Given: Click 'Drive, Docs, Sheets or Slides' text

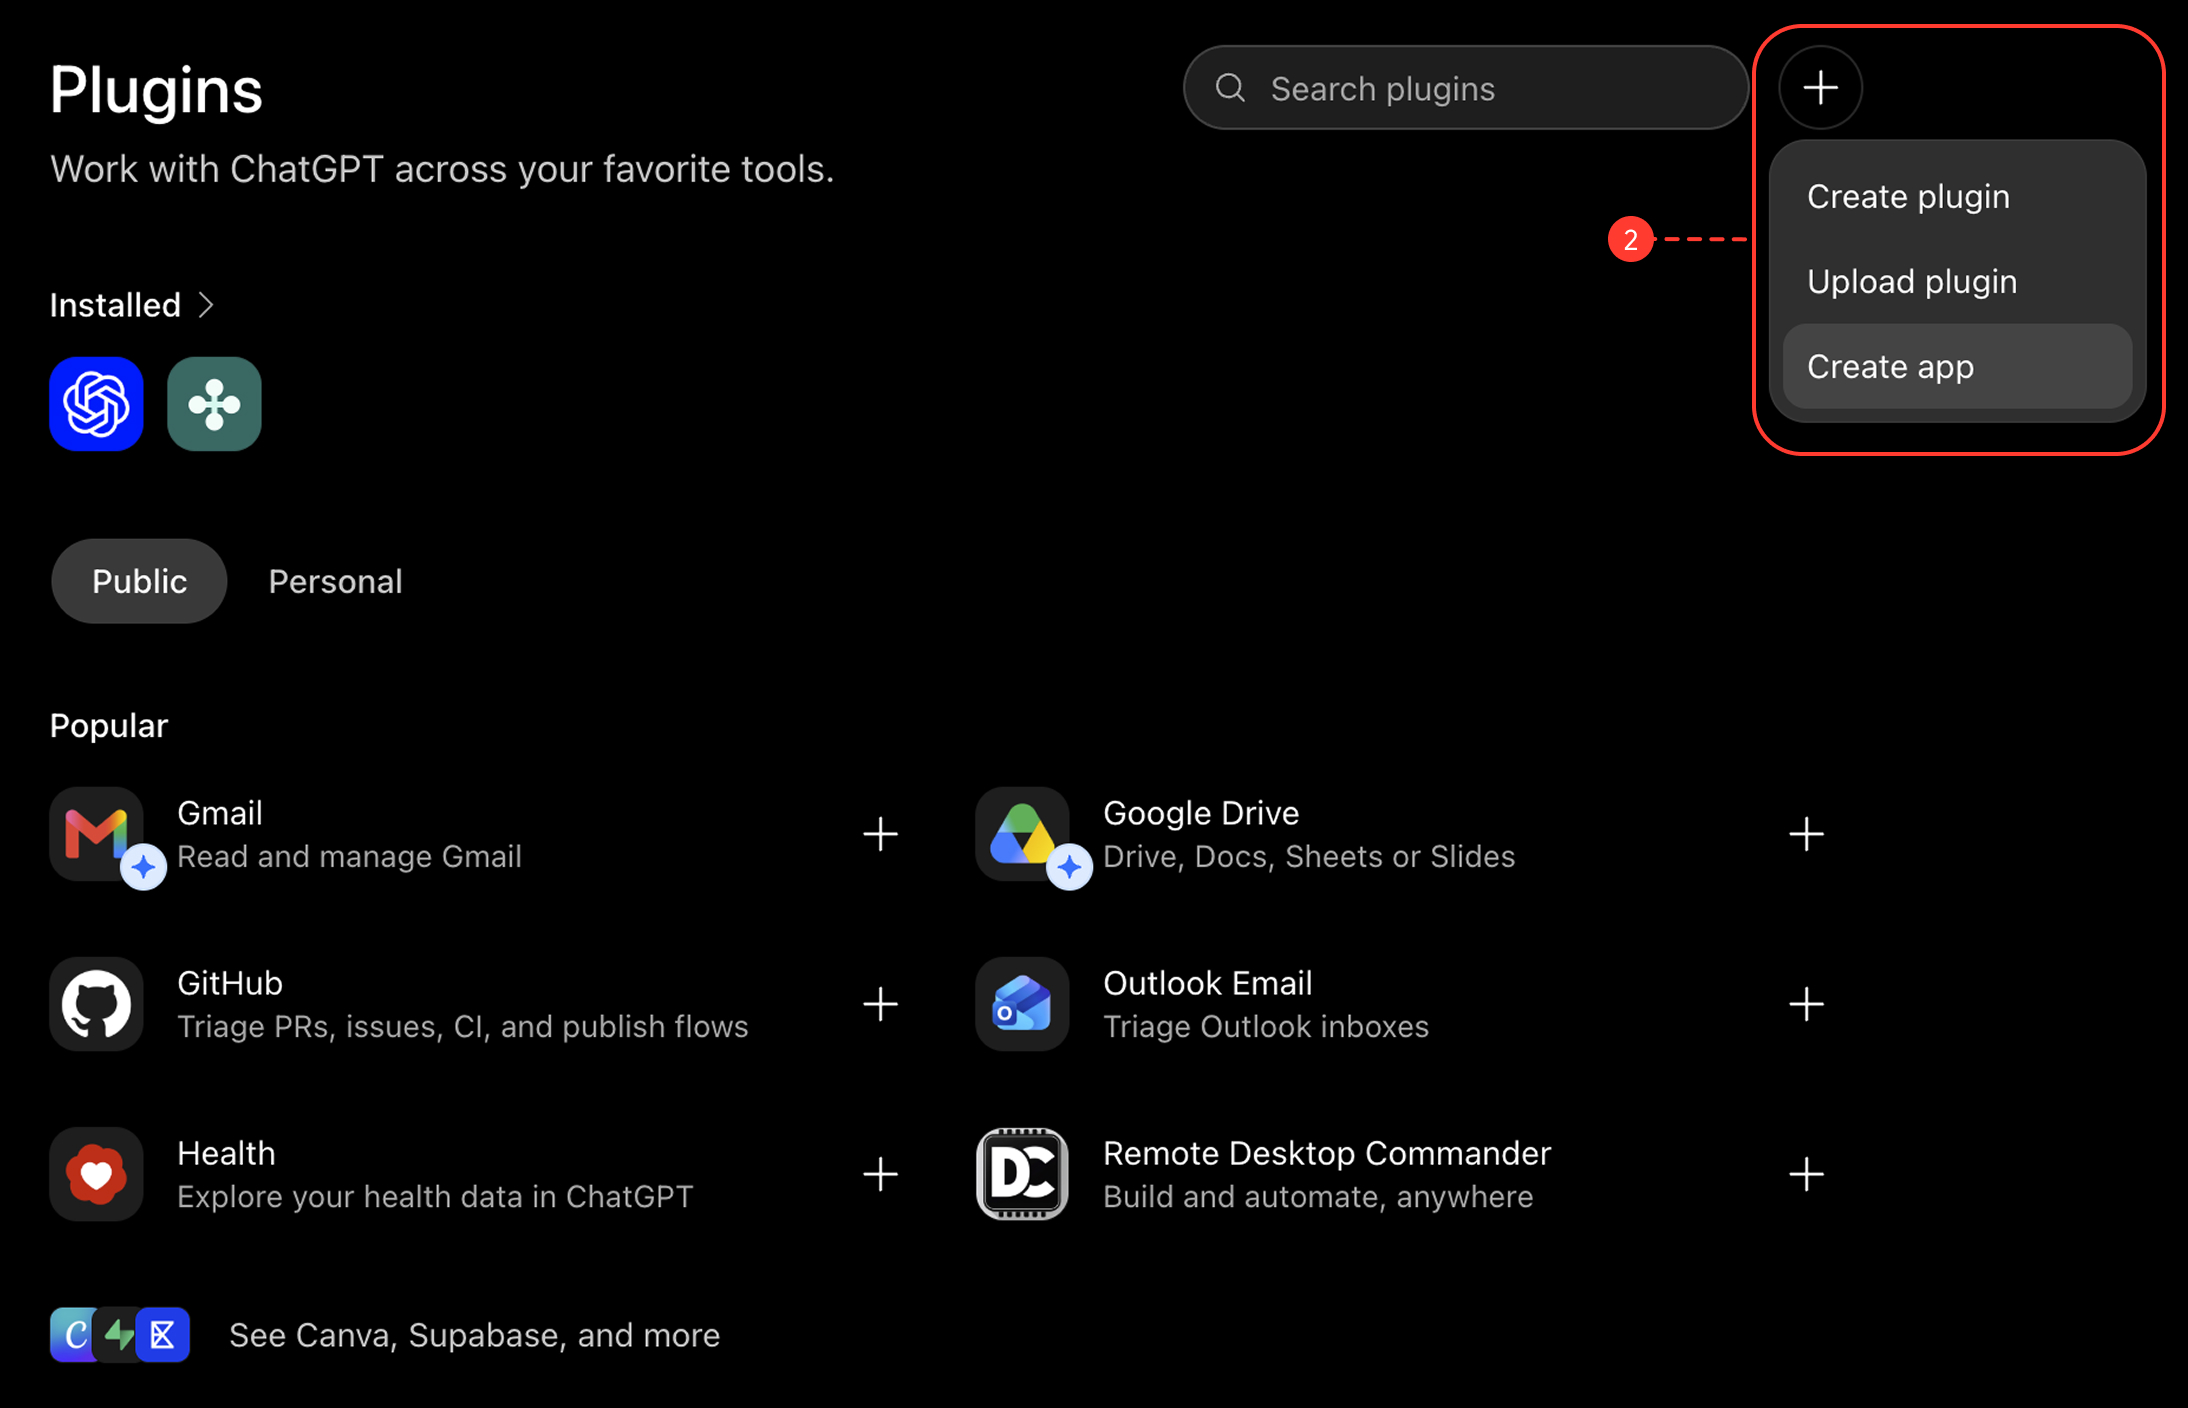Looking at the screenshot, I should point(1309,857).
